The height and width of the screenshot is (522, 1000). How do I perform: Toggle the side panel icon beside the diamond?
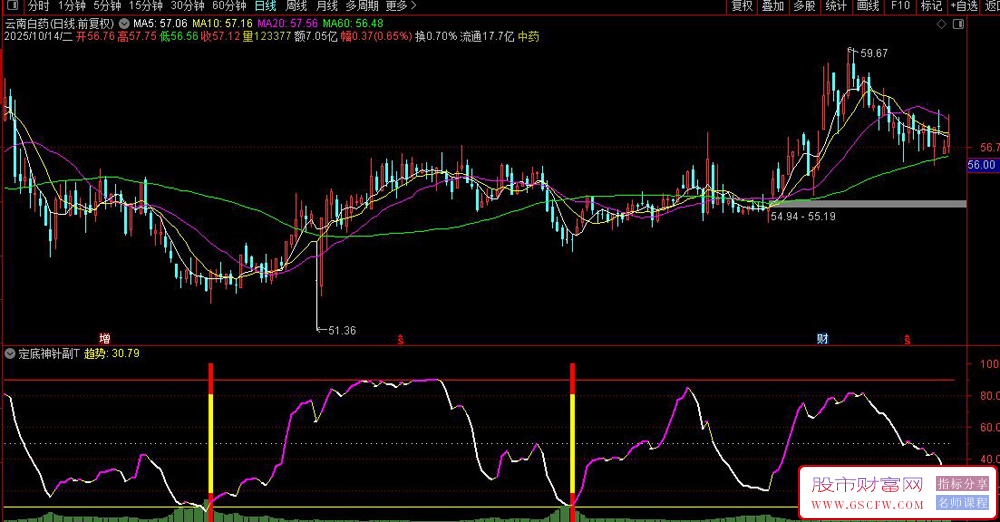pyautogui.click(x=958, y=22)
